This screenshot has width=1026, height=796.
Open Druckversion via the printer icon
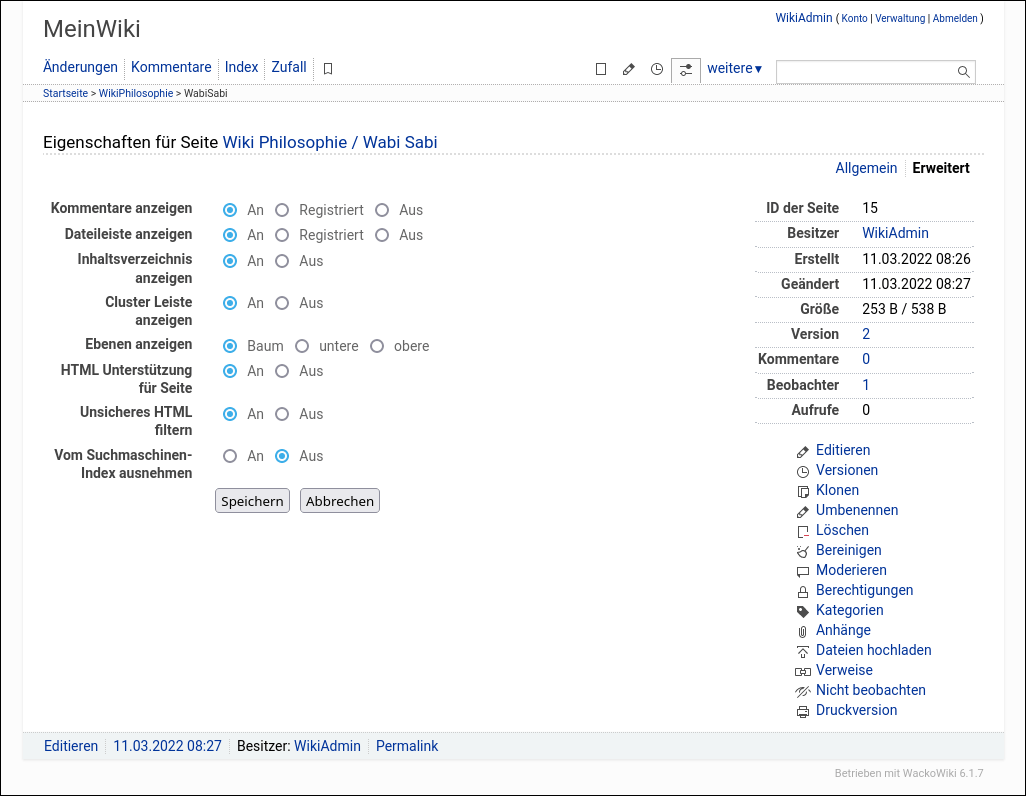(802, 711)
